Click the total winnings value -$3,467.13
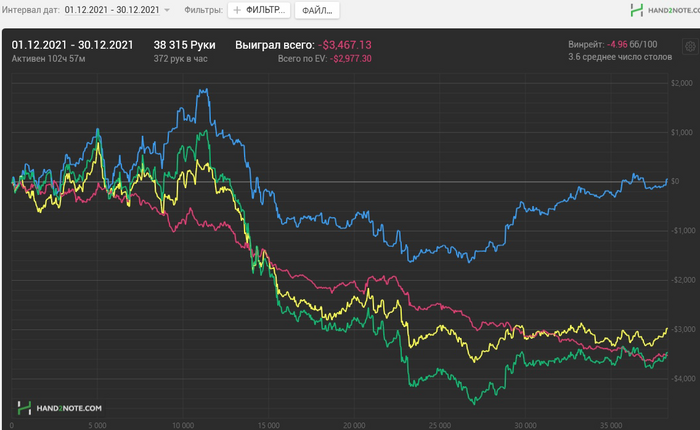Viewport: 700px width, 430px height. tap(344, 45)
